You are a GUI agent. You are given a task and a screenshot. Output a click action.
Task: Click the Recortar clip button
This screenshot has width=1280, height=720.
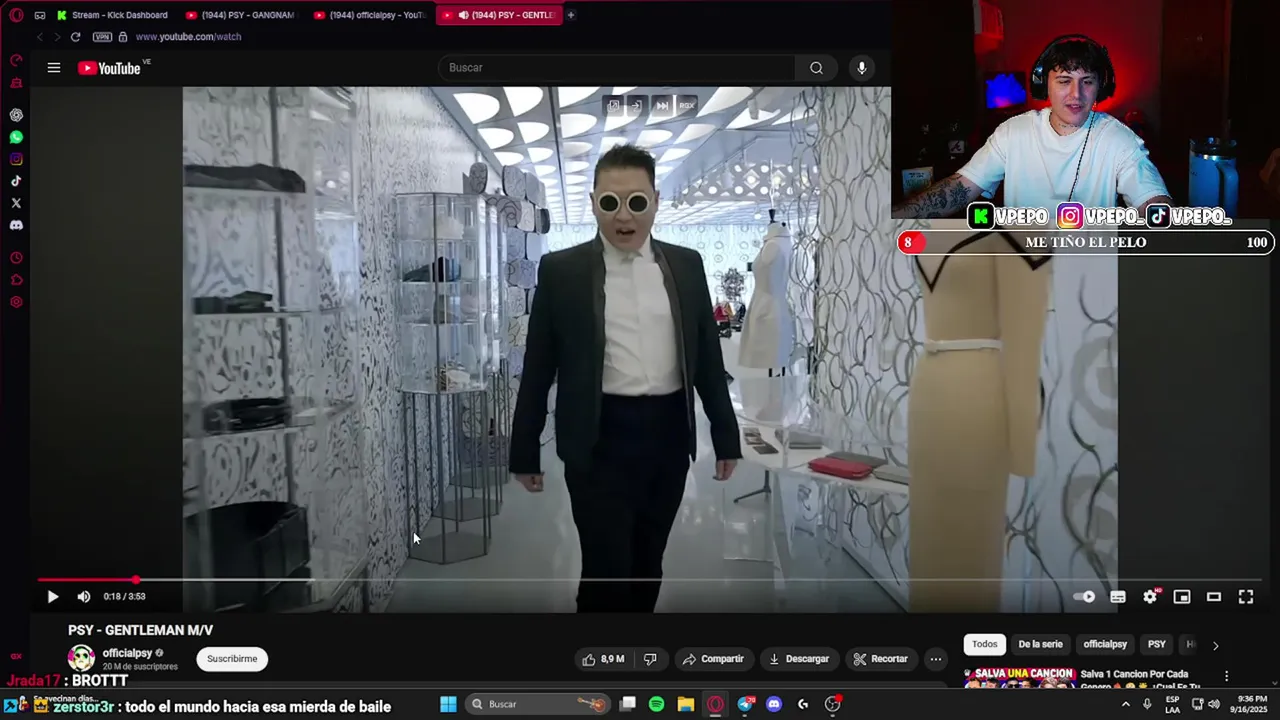880,659
